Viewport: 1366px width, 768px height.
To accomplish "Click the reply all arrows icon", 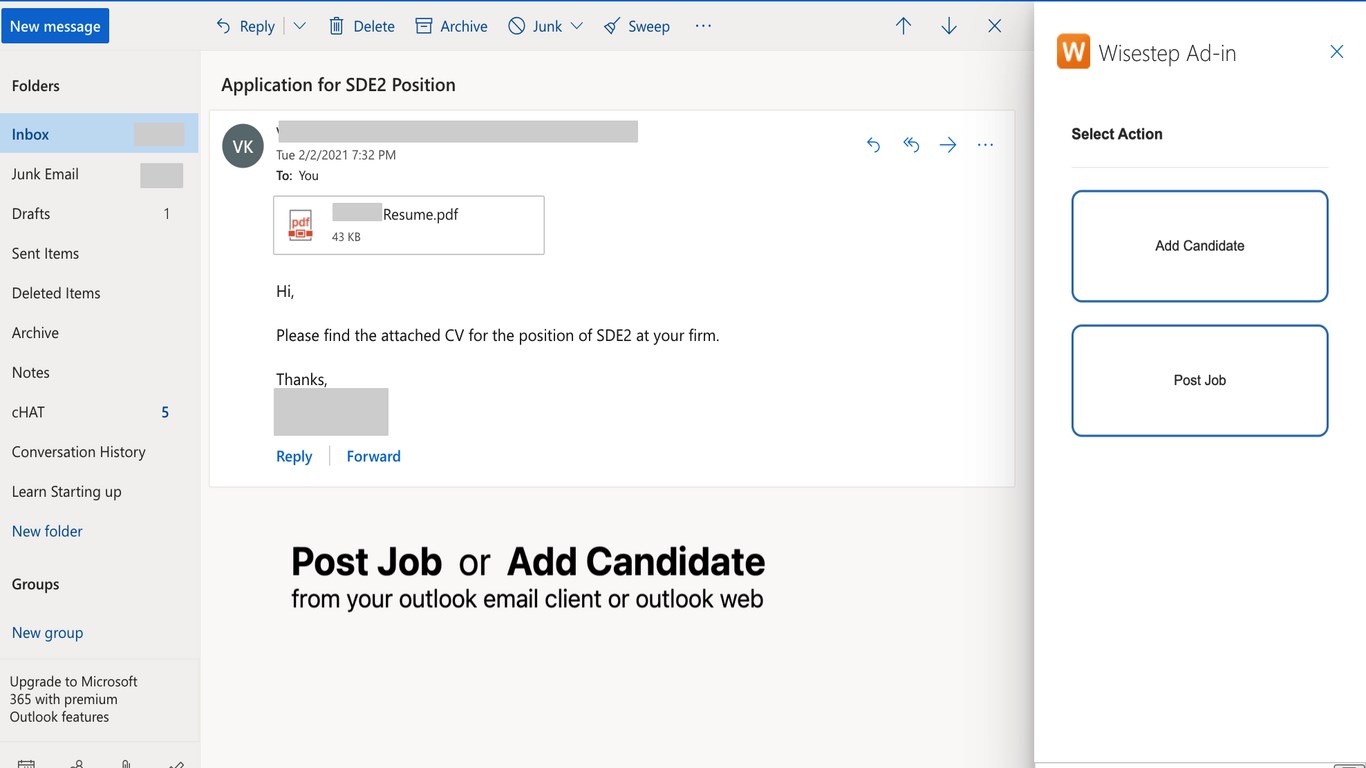I will coord(911,145).
